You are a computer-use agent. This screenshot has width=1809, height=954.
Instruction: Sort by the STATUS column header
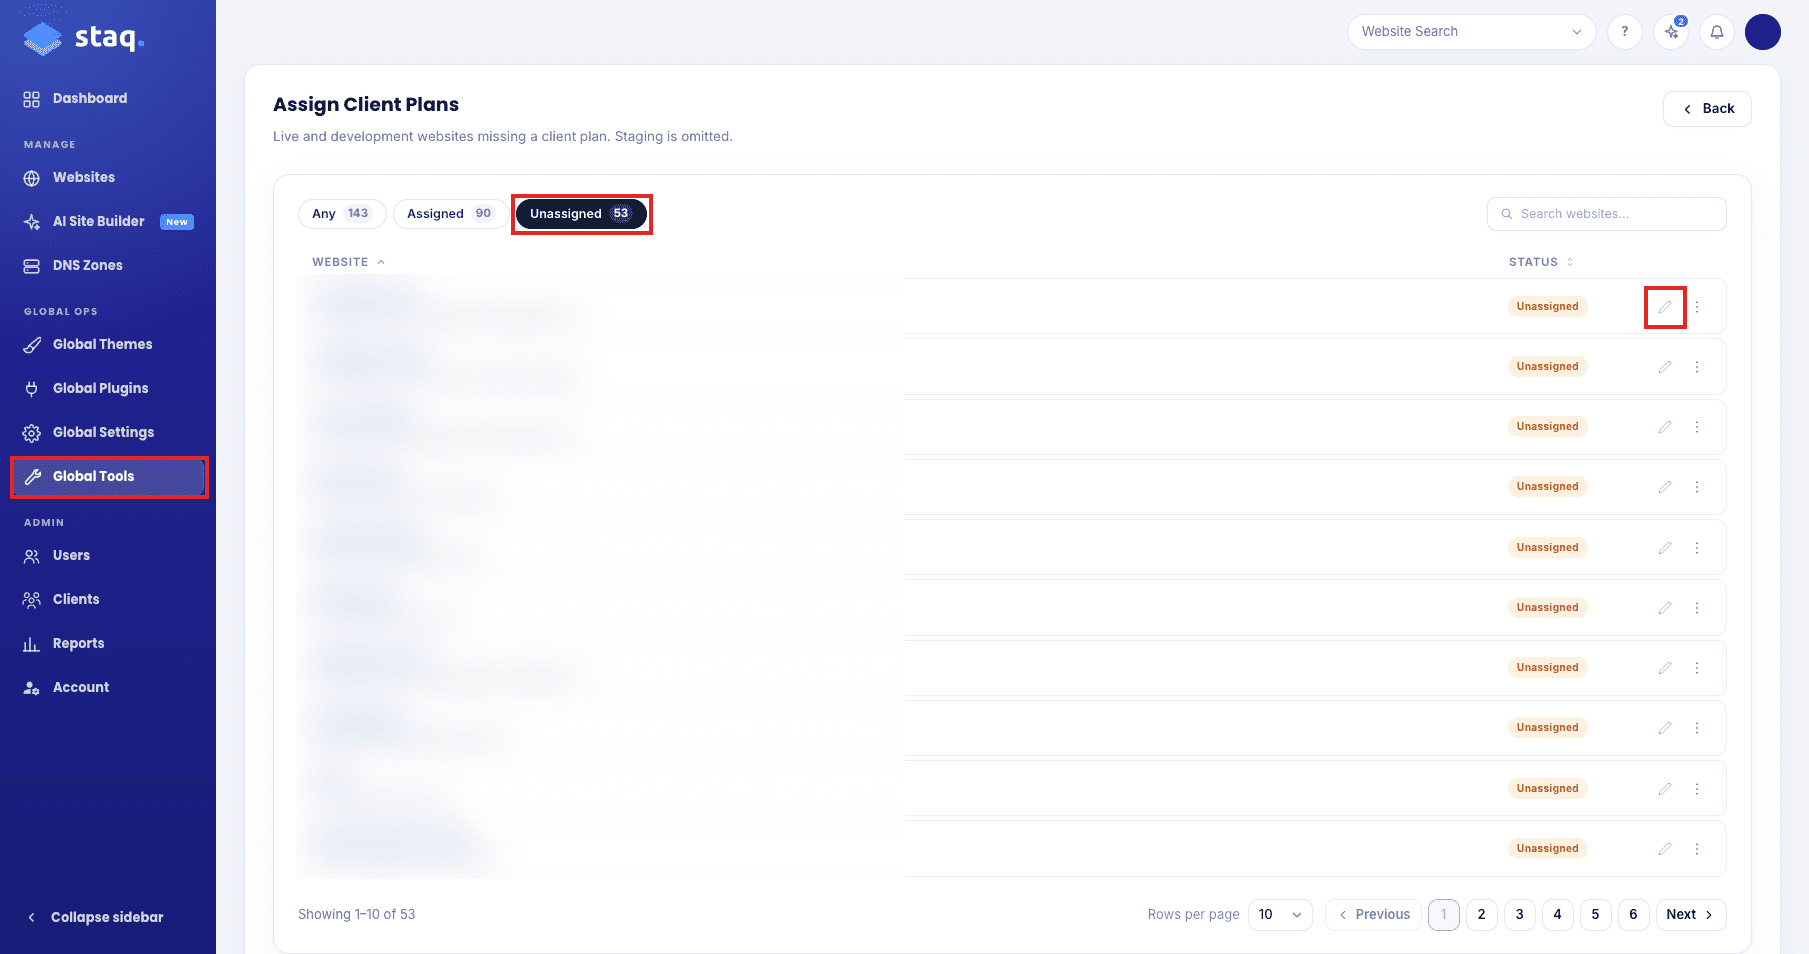(x=1541, y=262)
